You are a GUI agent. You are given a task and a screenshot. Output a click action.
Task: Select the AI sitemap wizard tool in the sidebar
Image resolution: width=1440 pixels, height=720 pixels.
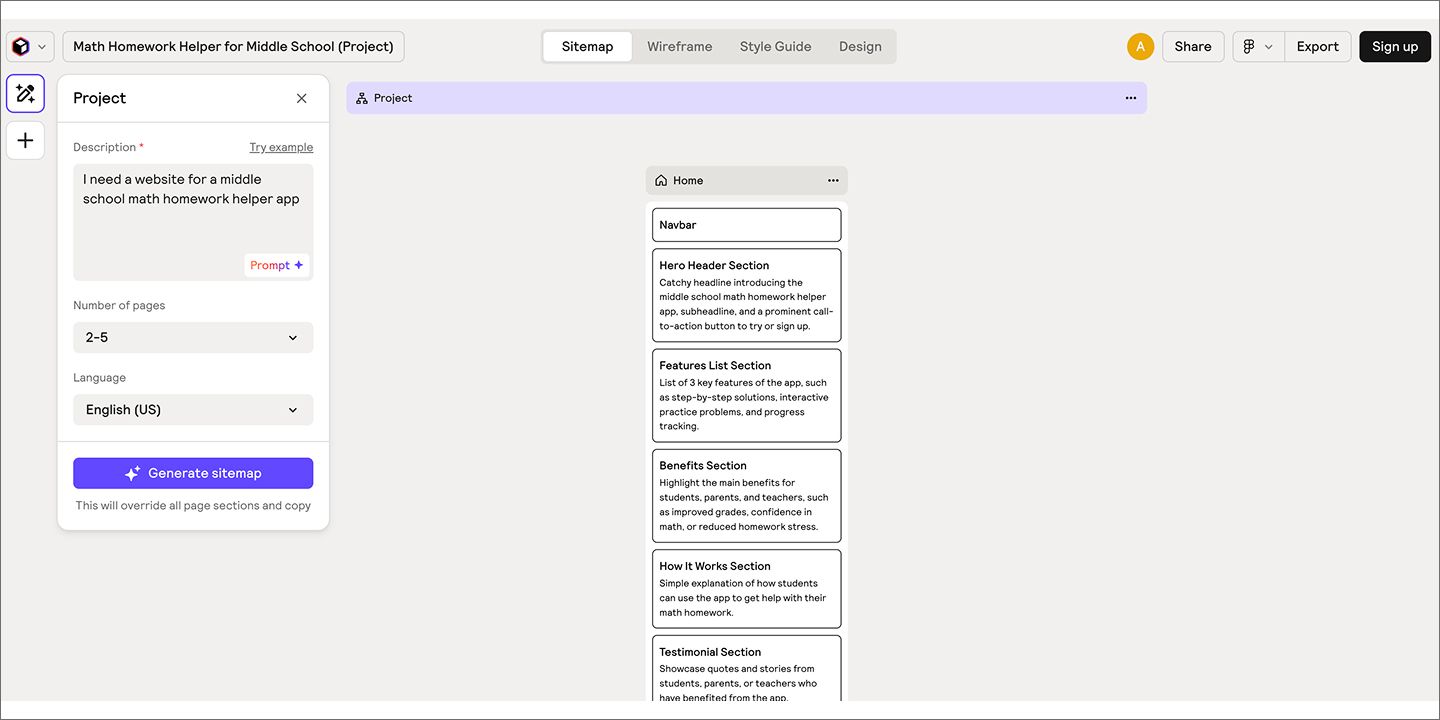click(x=25, y=93)
